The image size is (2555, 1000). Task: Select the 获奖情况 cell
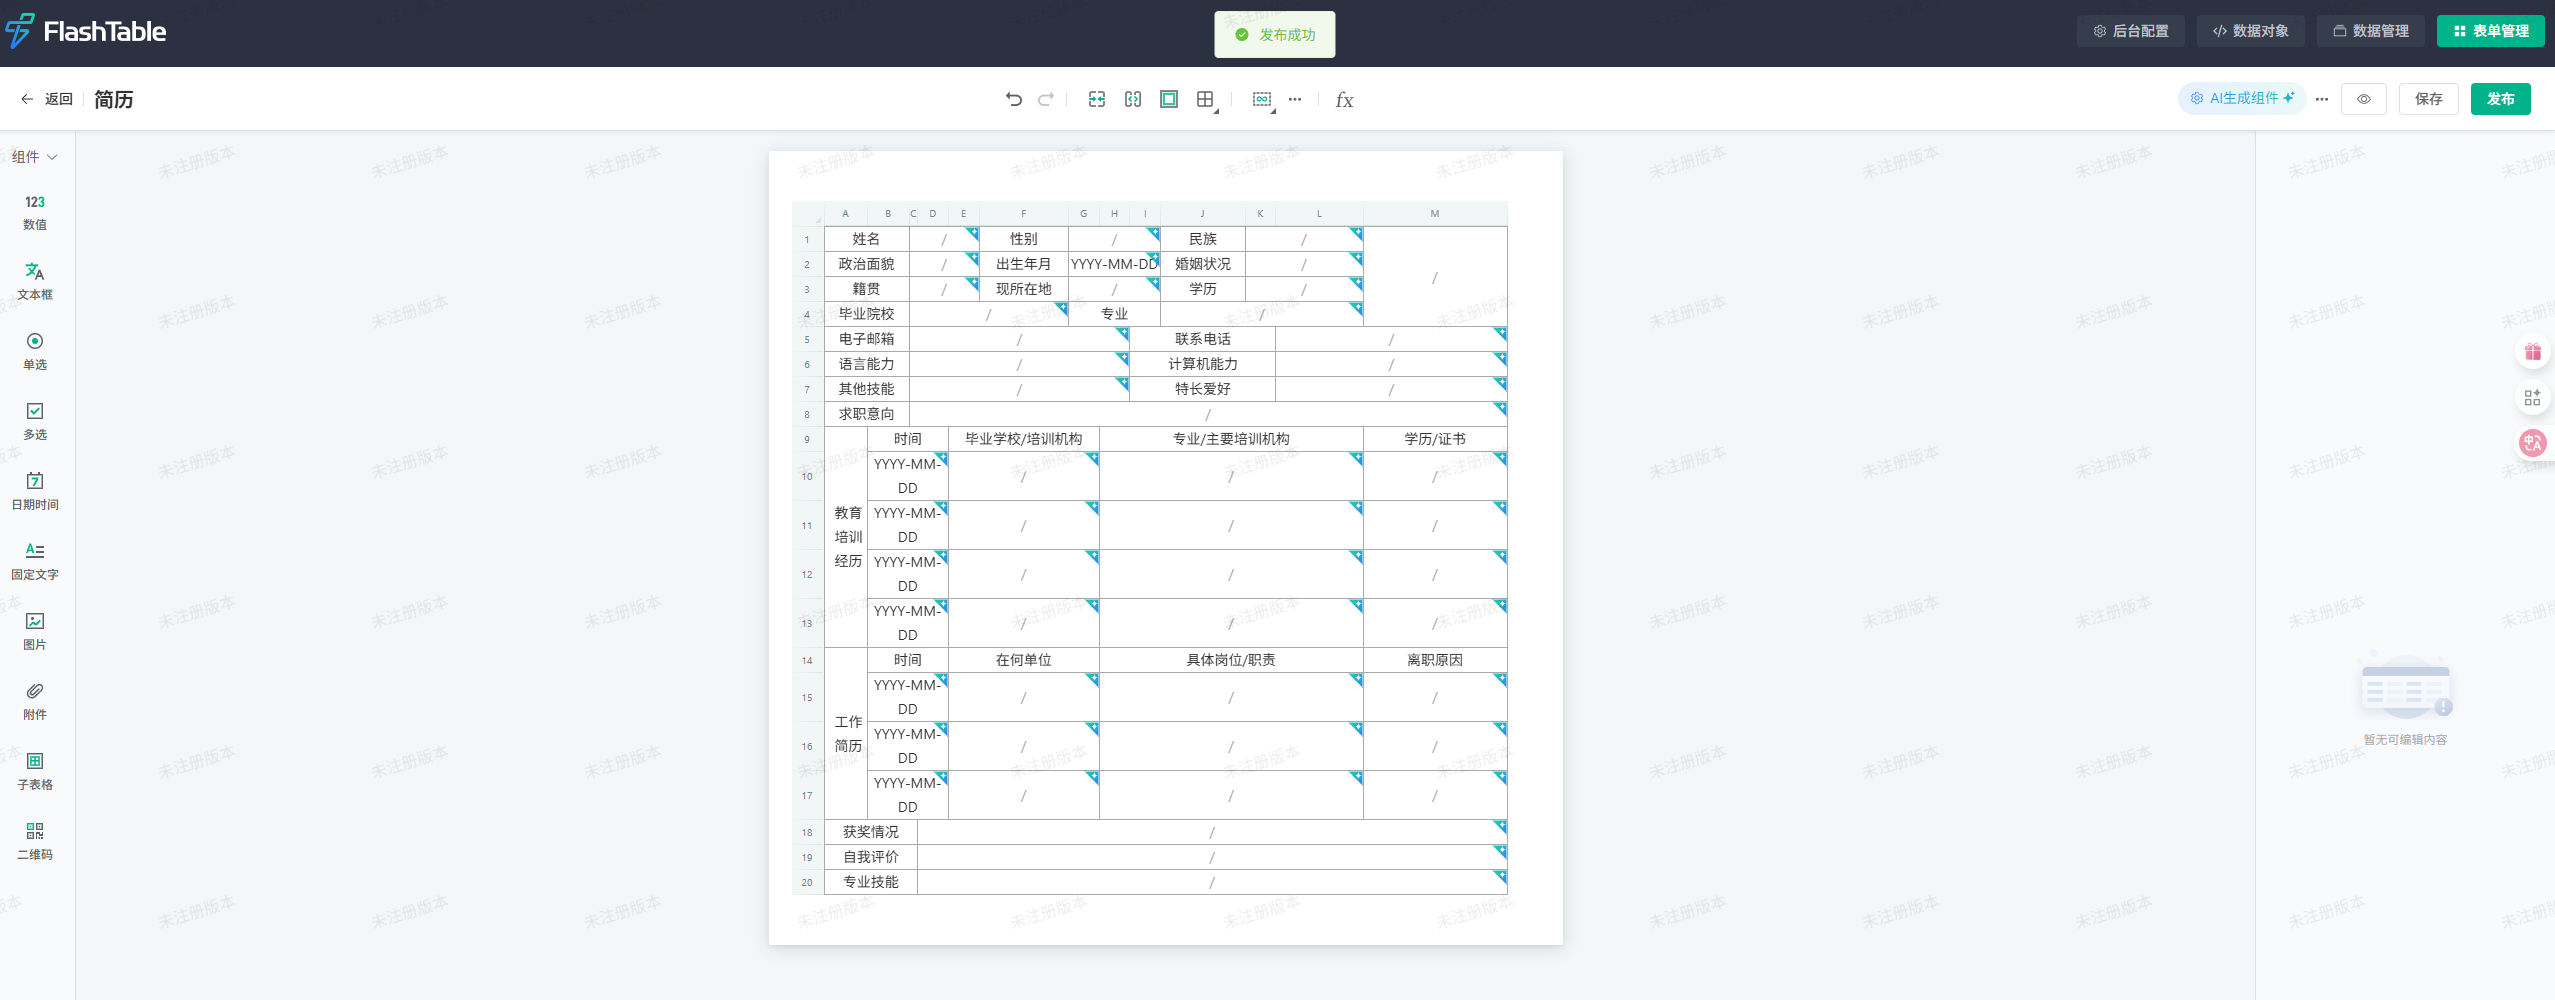click(871, 832)
